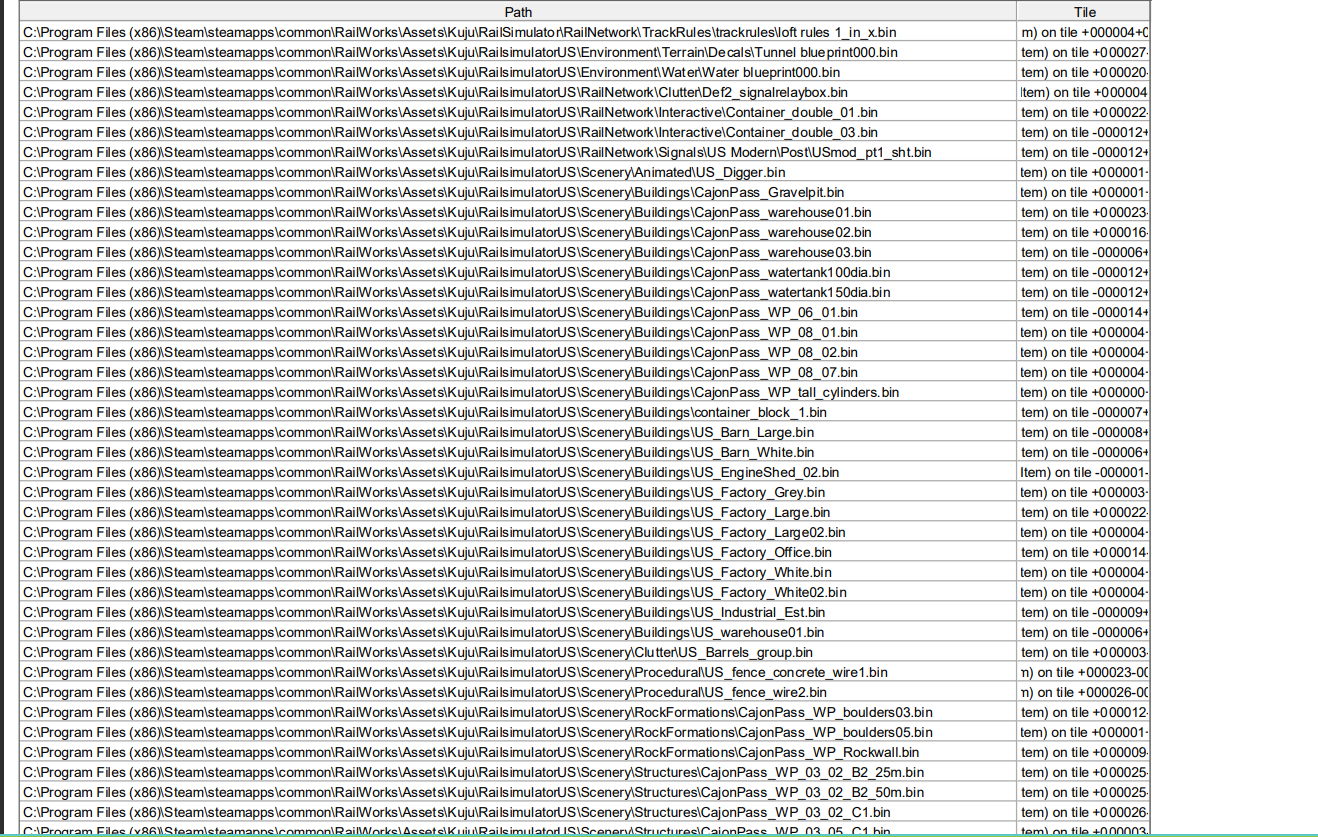Select the 'CajonPass_WP_Rockwall.bin' path row
1318x837 pixels.
click(x=518, y=752)
